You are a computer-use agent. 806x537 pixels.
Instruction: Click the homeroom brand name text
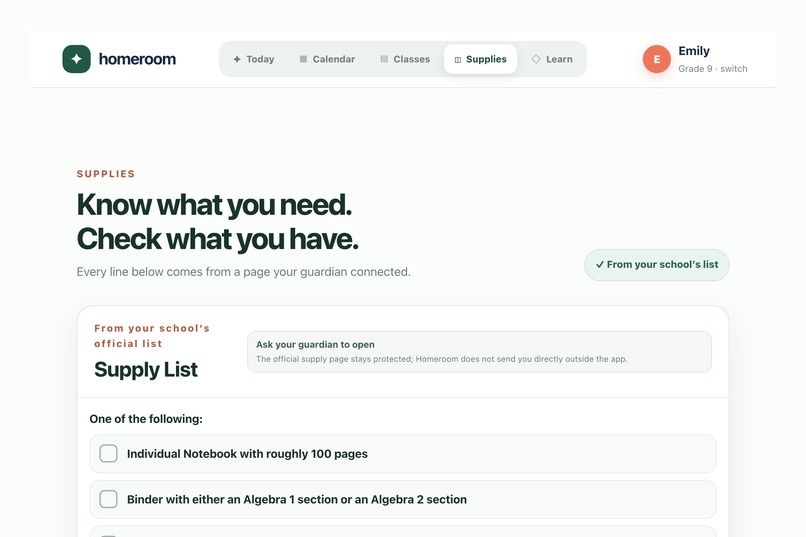137,59
